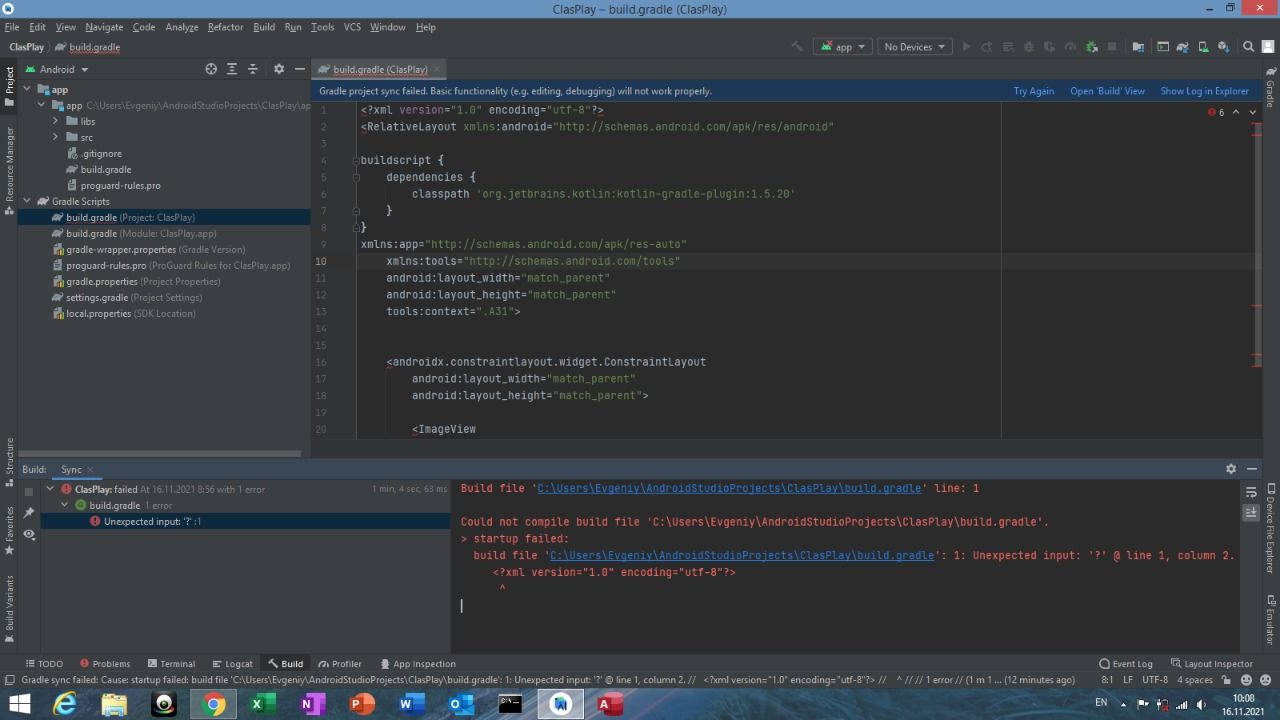Viewport: 1280px width, 720px height.
Task: Open the VCS menu
Action: (x=352, y=27)
